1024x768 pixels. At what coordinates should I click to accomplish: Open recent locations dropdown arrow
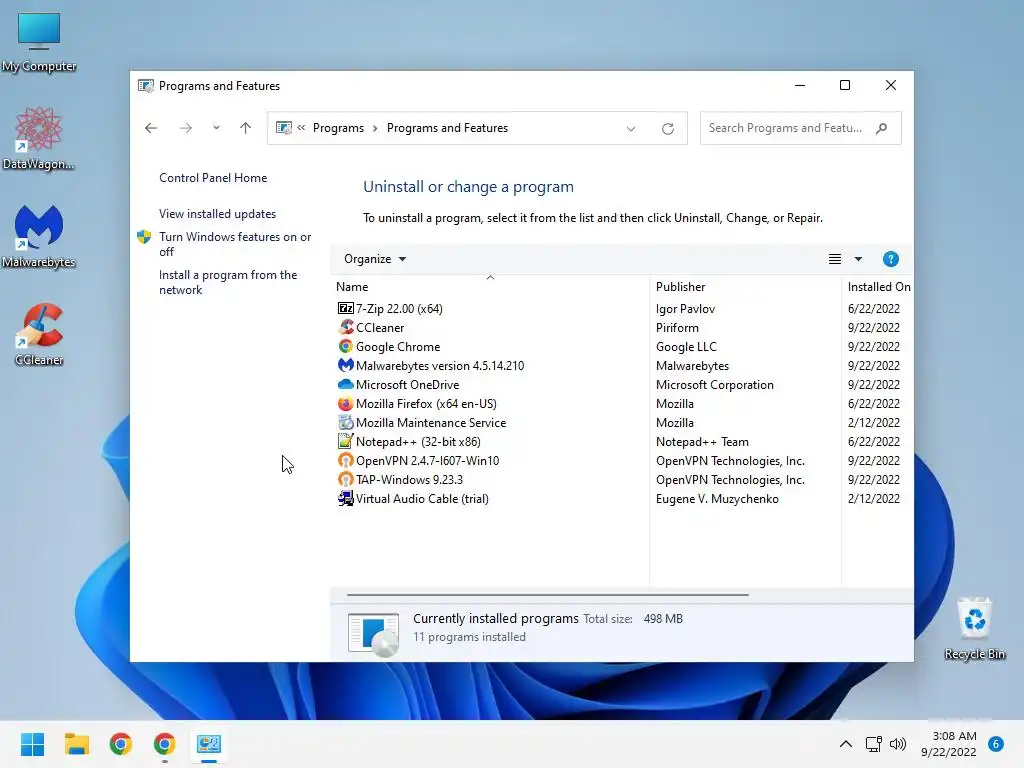(x=216, y=128)
